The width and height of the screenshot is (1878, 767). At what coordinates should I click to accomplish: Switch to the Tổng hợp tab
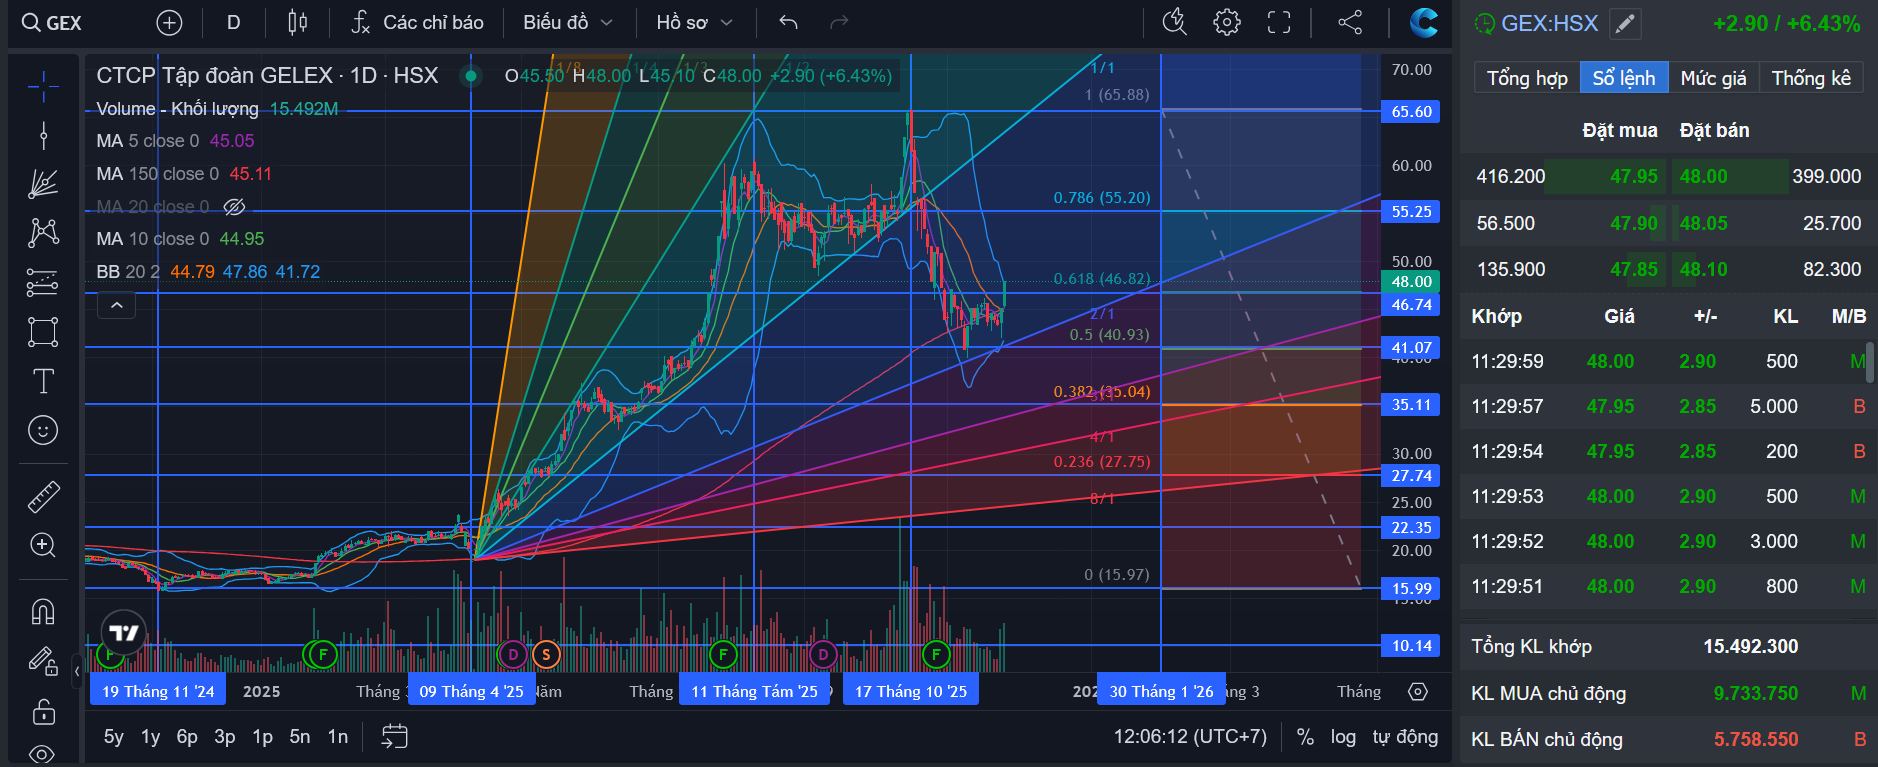click(1527, 78)
